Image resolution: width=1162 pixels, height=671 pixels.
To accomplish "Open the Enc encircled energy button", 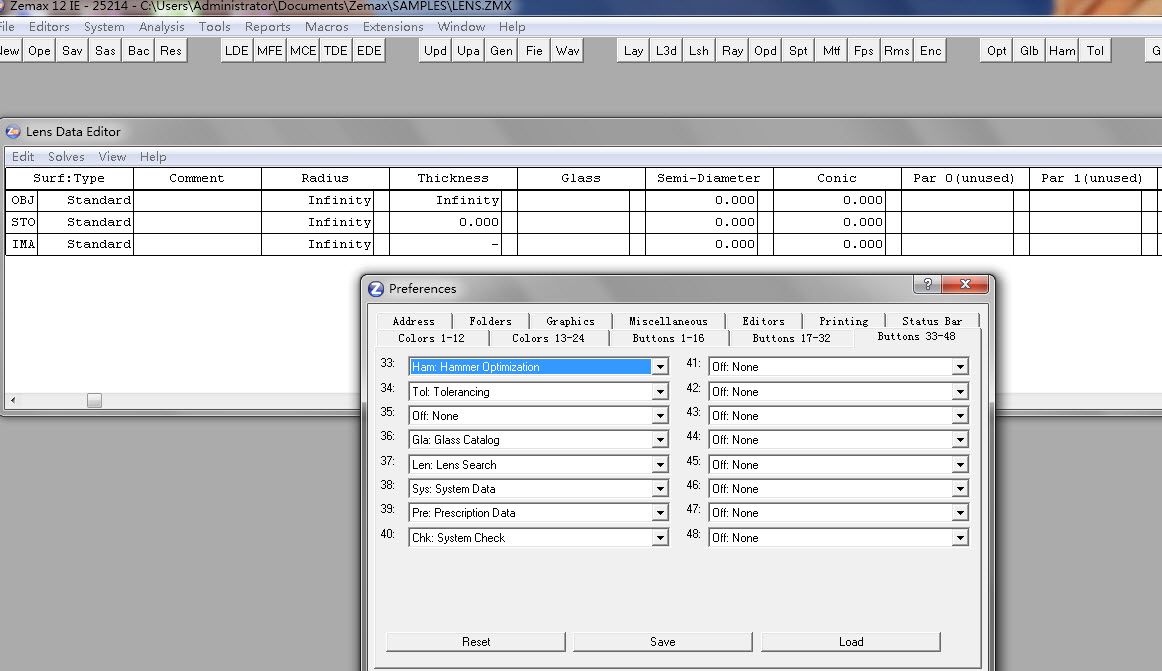I will [x=930, y=50].
